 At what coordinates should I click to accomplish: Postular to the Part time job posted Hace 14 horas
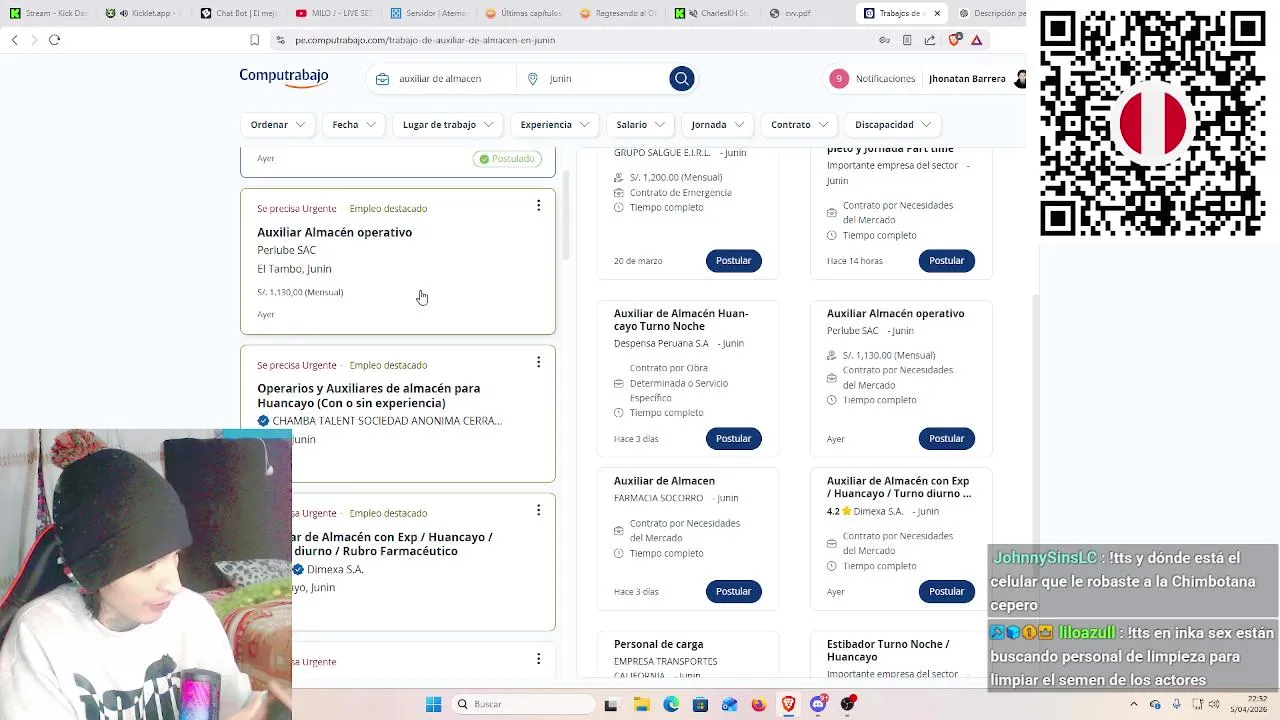[x=946, y=260]
